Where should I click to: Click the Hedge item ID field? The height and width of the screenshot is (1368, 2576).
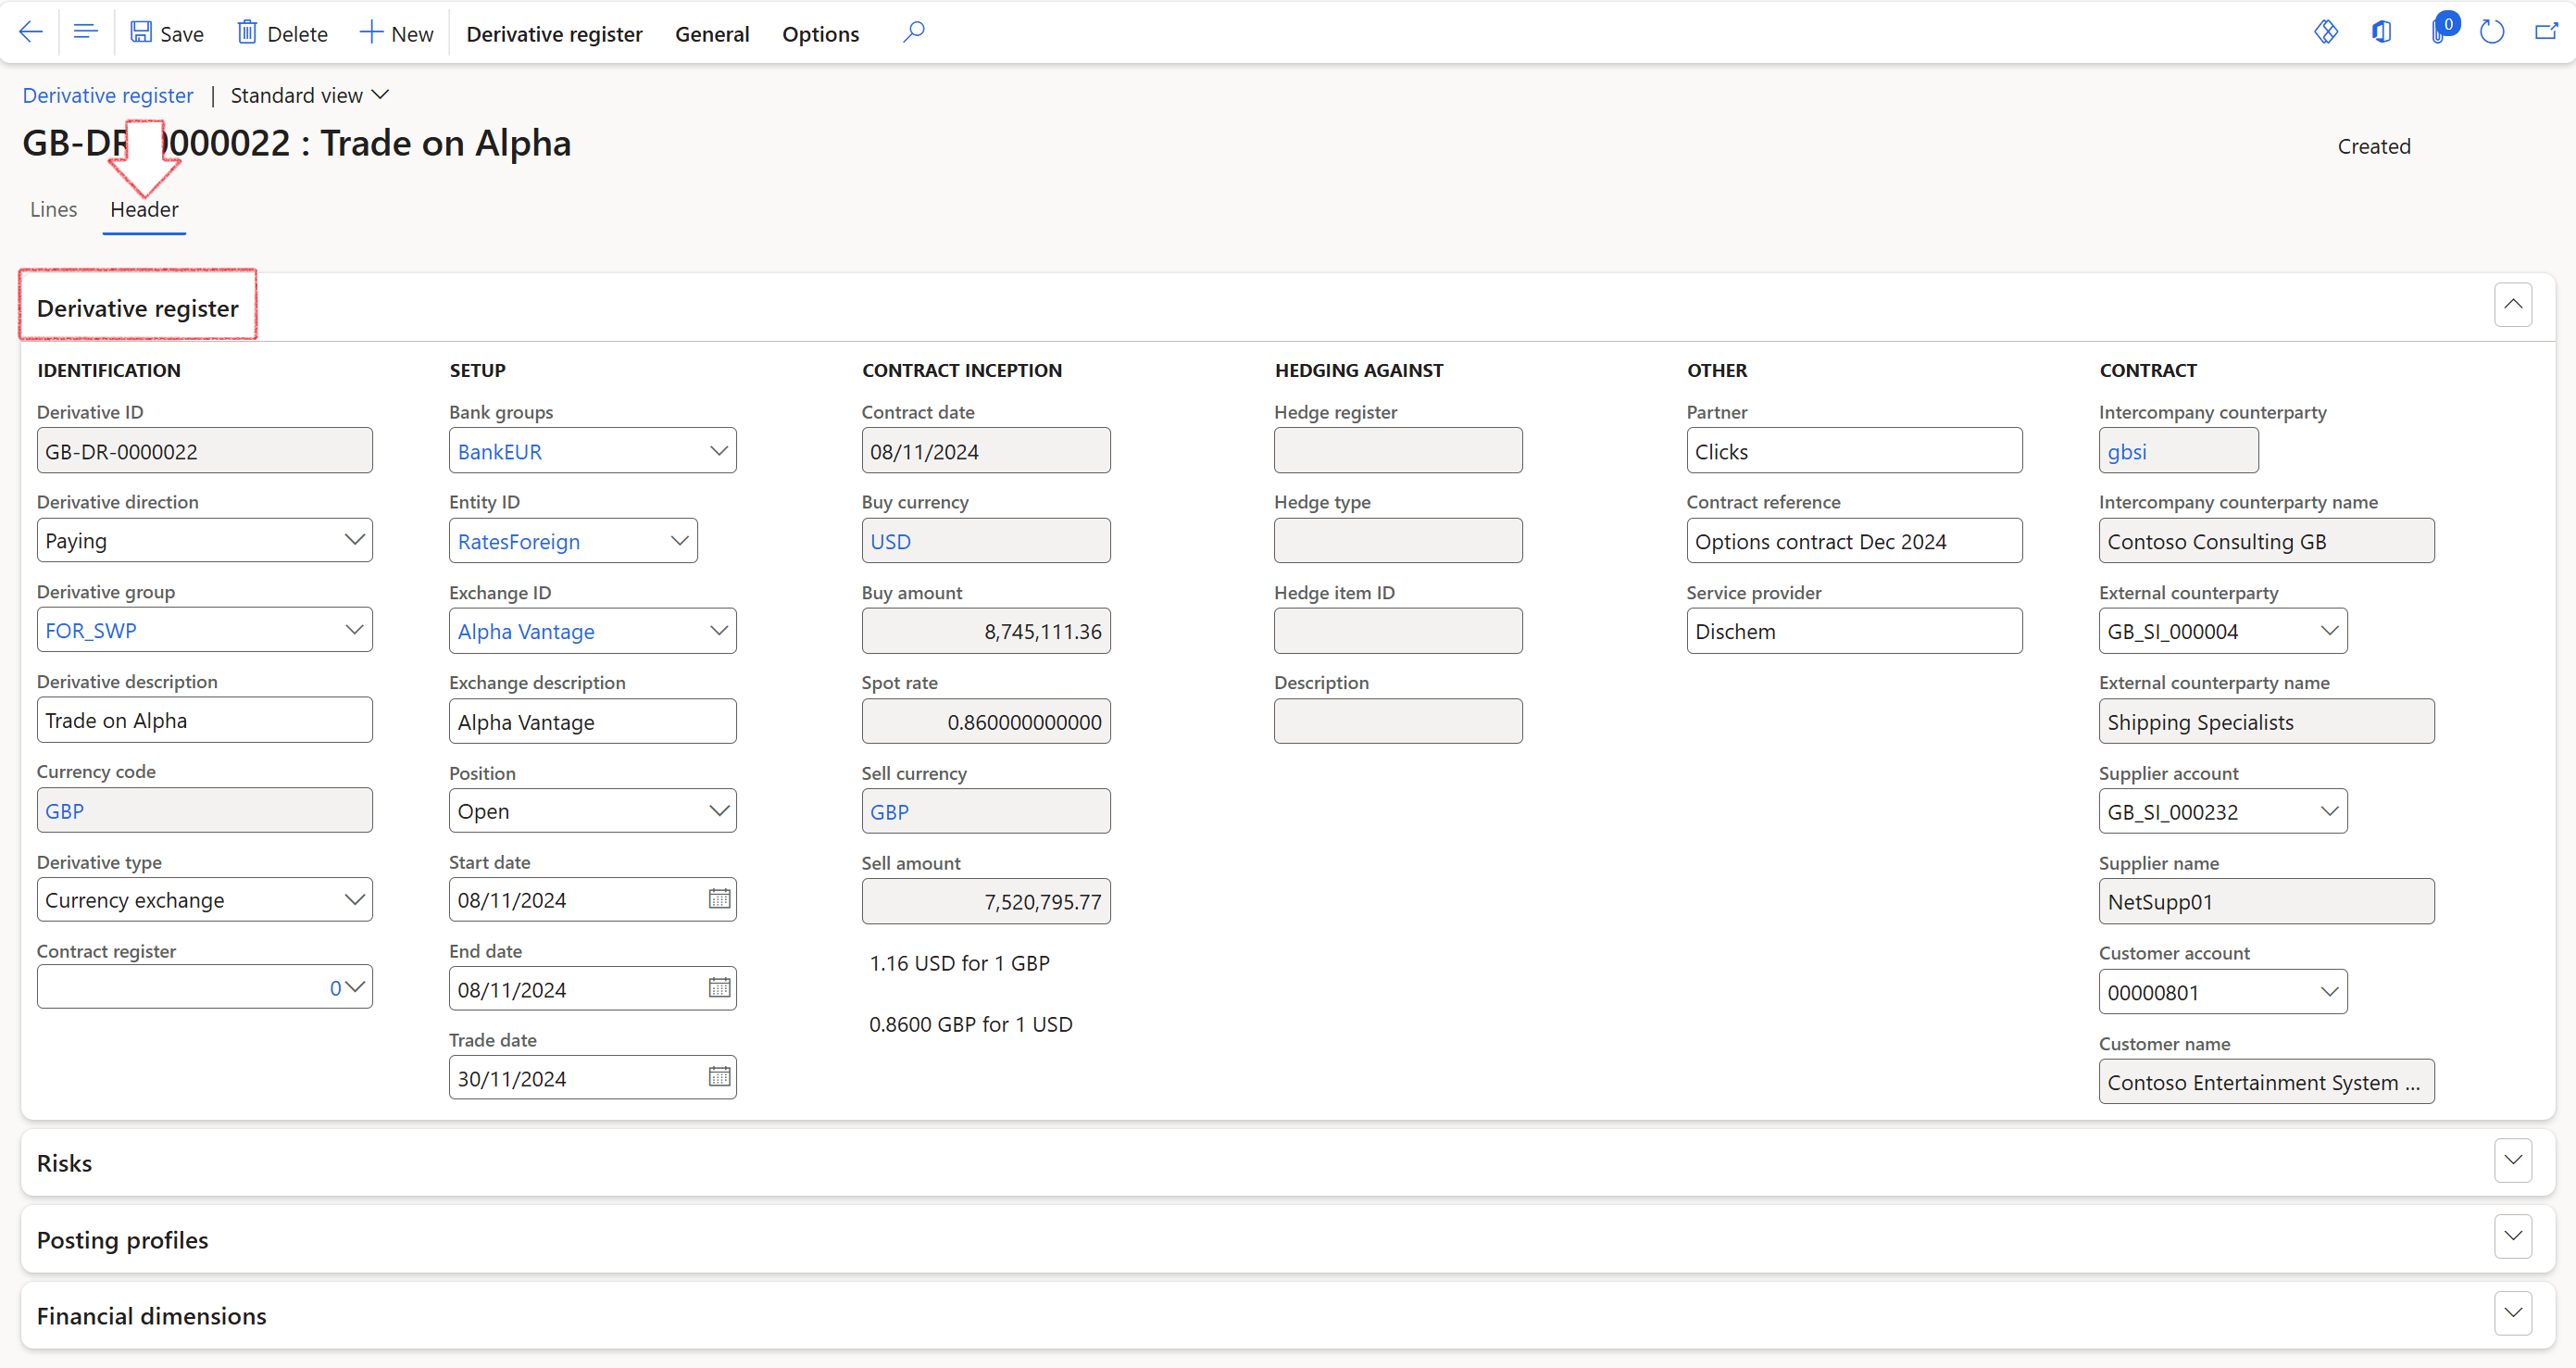click(1398, 630)
